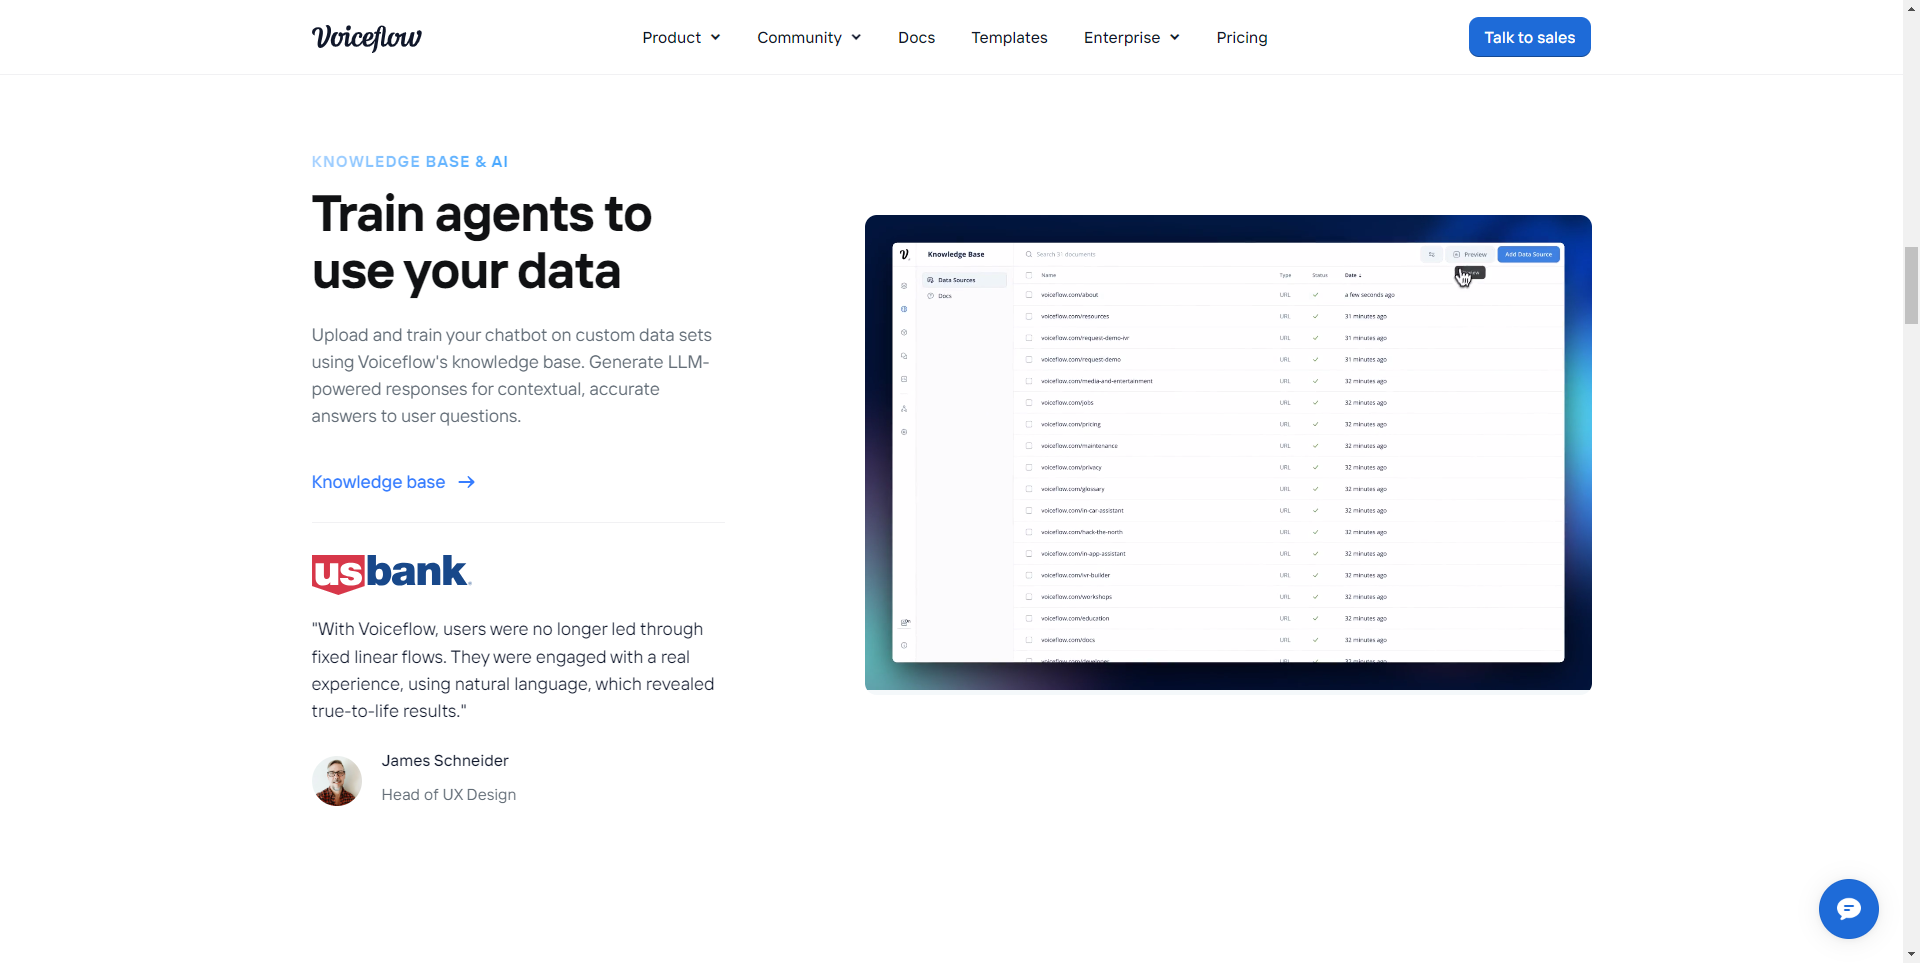The height and width of the screenshot is (963, 1920).
Task: Click the 'Head of UX Design' text
Action: (x=449, y=795)
